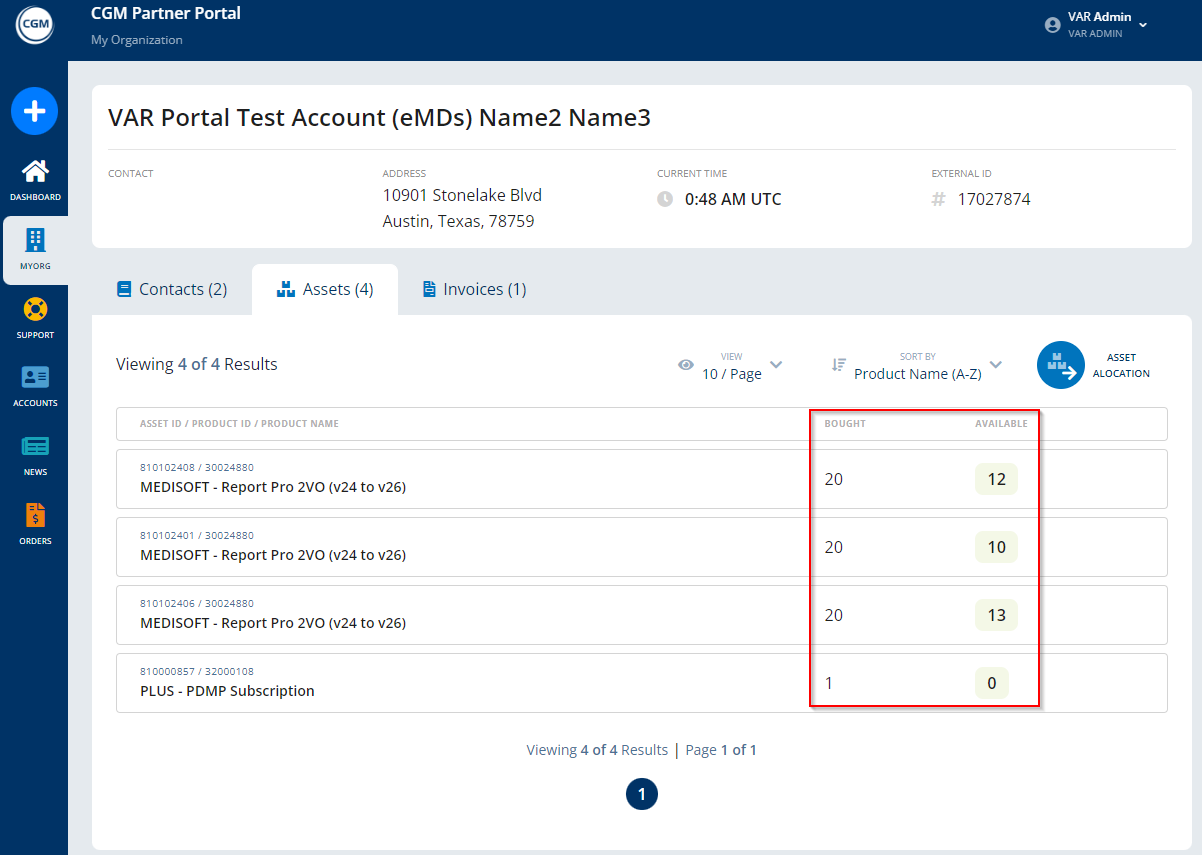Go to Accounts in the sidebar

point(35,378)
